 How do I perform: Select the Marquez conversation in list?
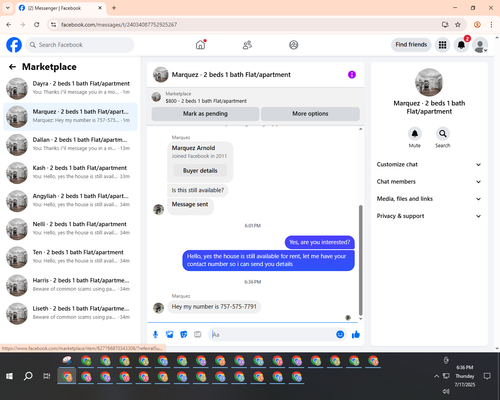click(x=70, y=117)
